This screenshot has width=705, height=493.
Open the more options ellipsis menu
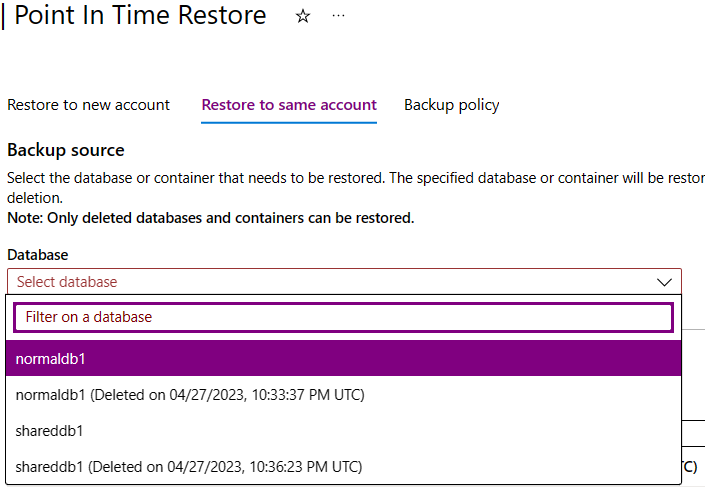pyautogui.click(x=338, y=17)
